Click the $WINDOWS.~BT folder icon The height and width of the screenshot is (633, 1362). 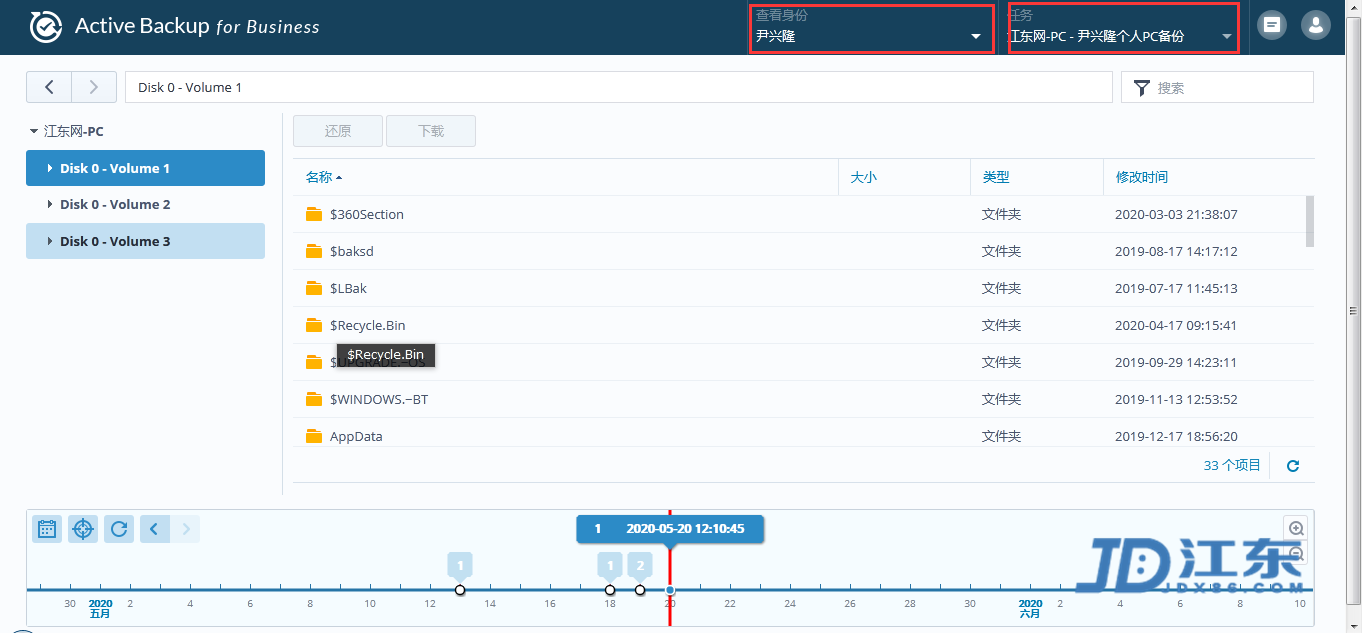pos(314,399)
